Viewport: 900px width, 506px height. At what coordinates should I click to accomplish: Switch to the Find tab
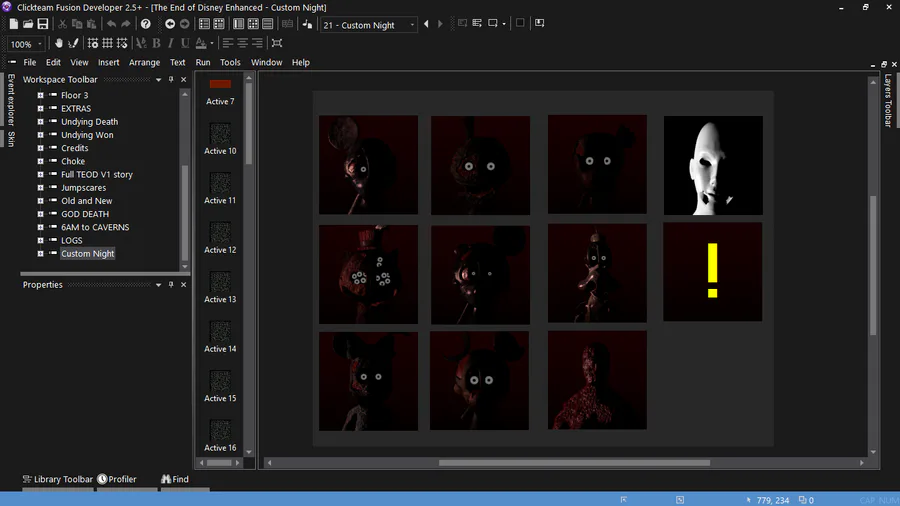175,479
